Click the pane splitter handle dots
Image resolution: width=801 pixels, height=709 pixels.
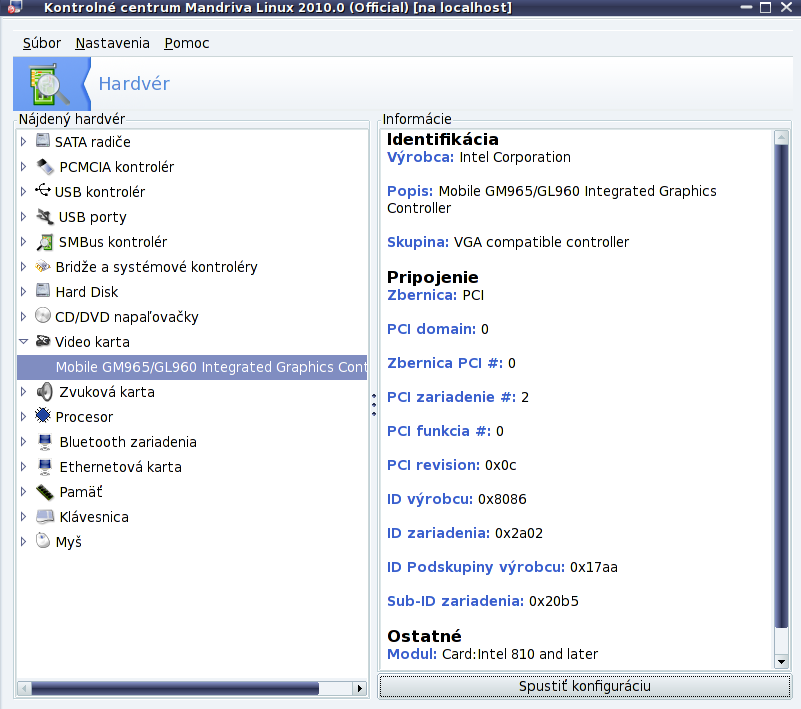tap(374, 405)
